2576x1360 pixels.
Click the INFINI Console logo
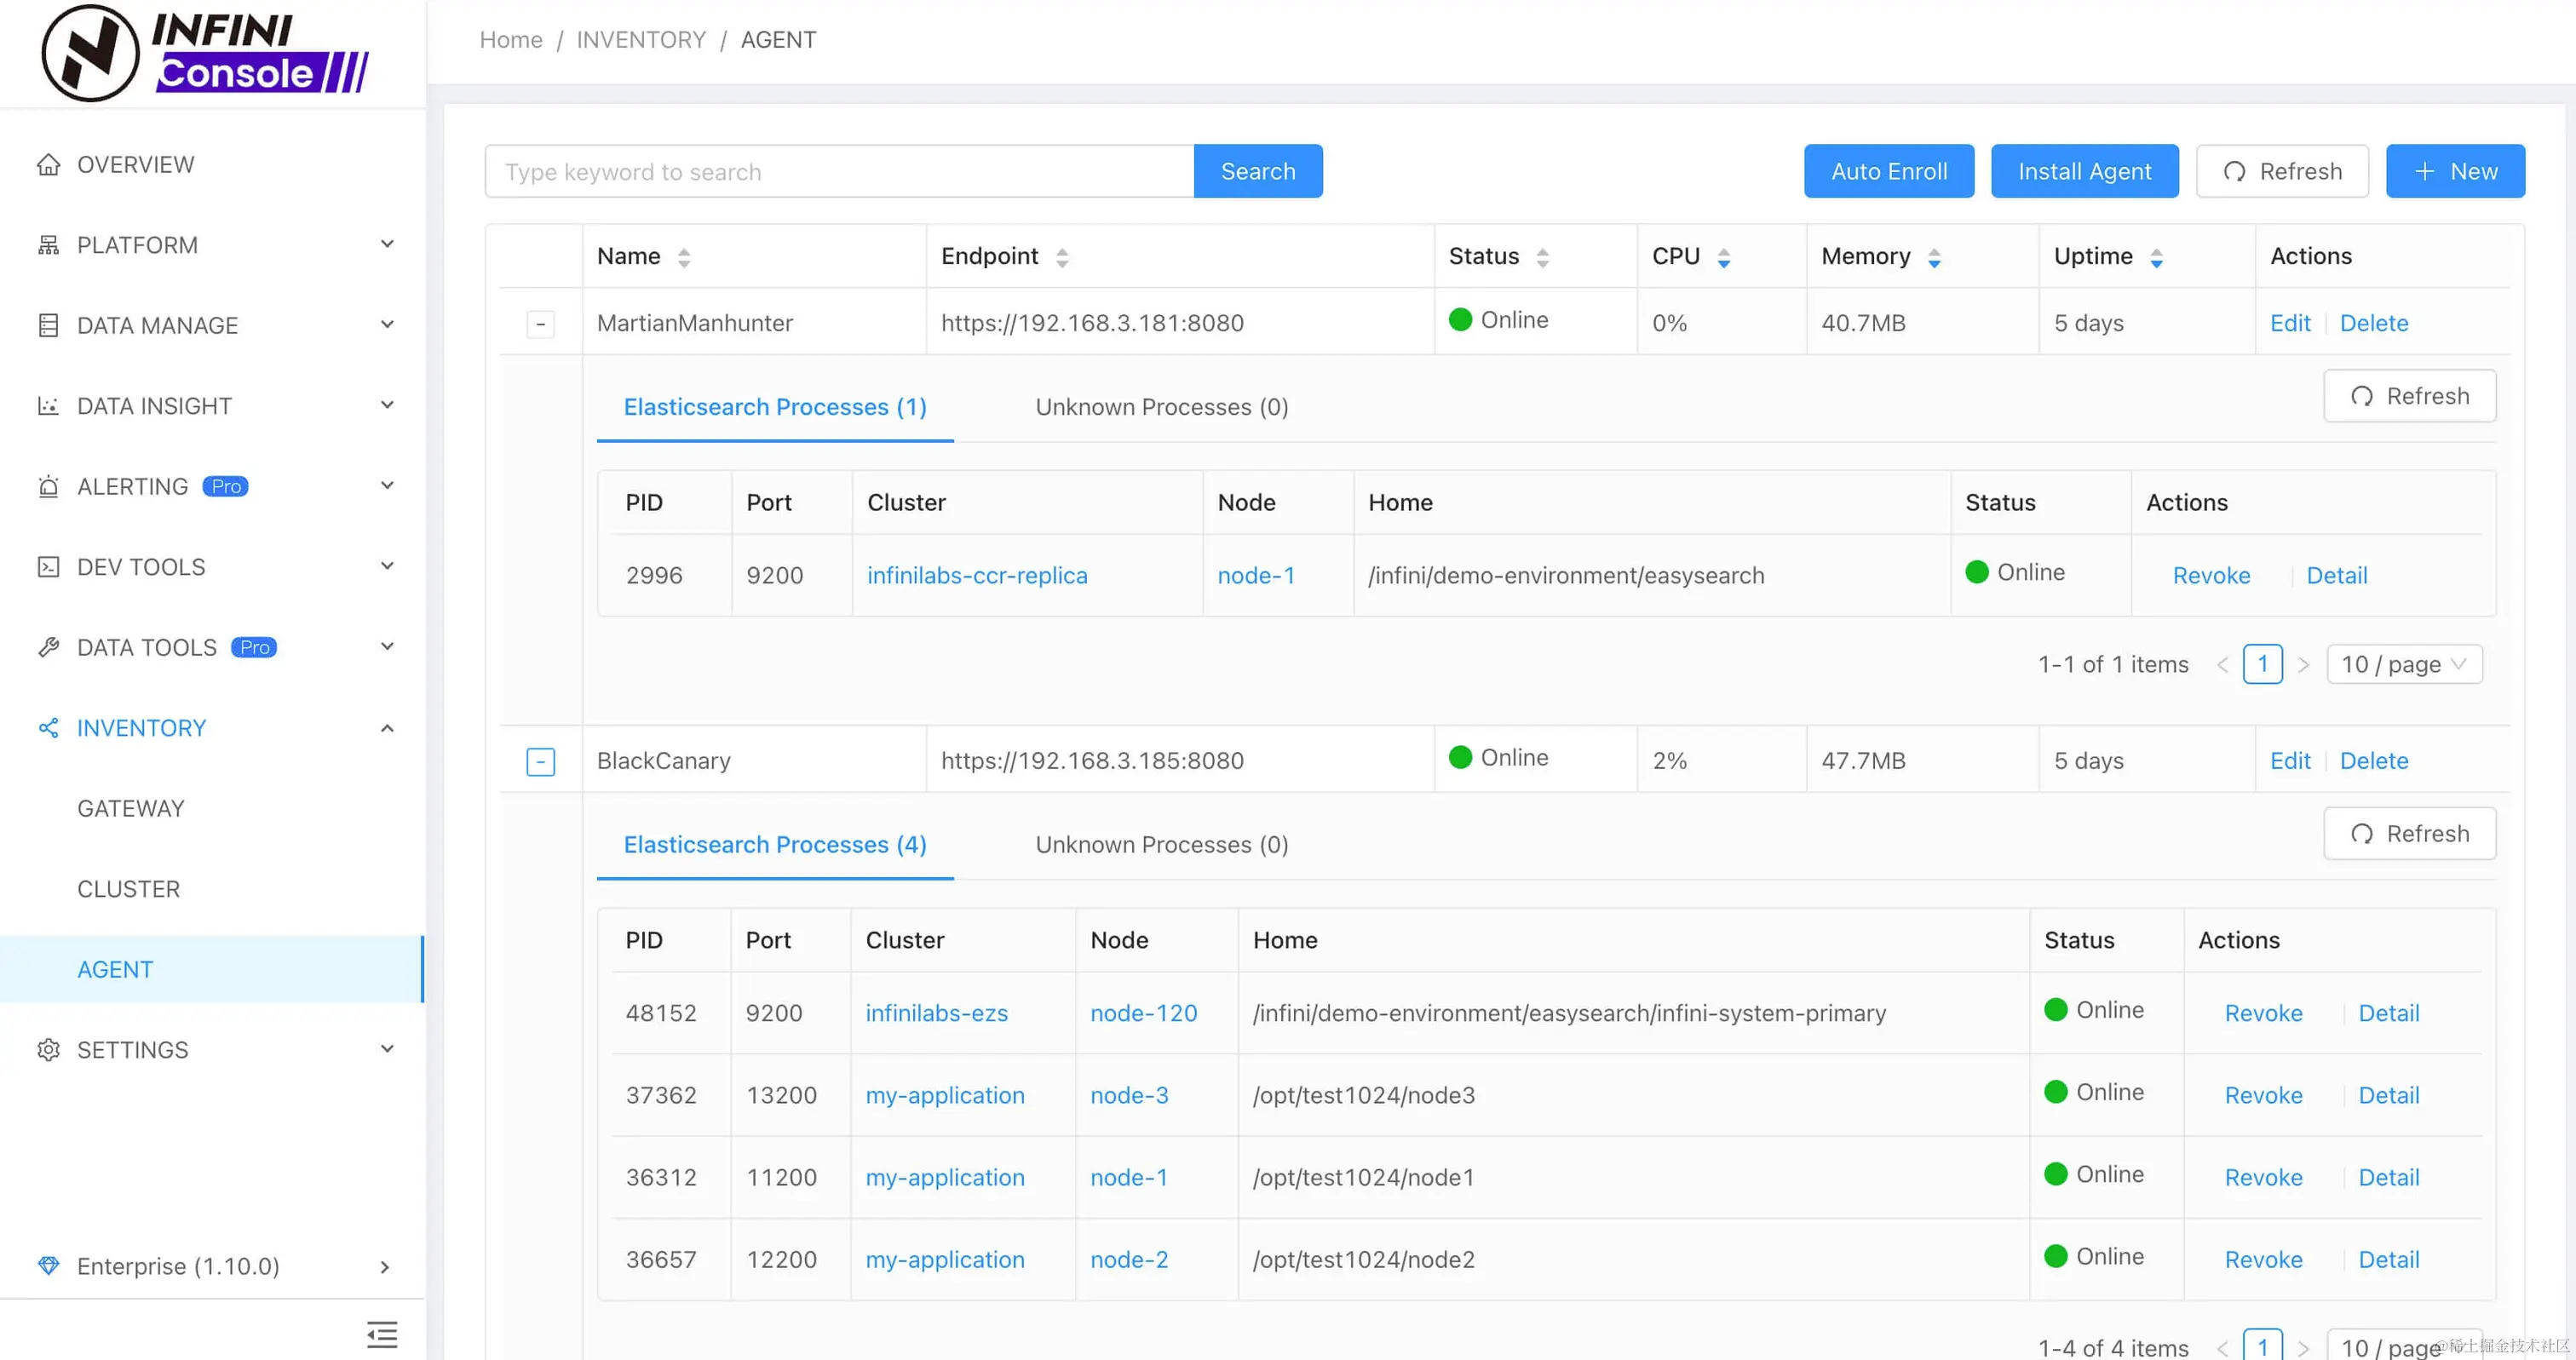click(x=205, y=53)
